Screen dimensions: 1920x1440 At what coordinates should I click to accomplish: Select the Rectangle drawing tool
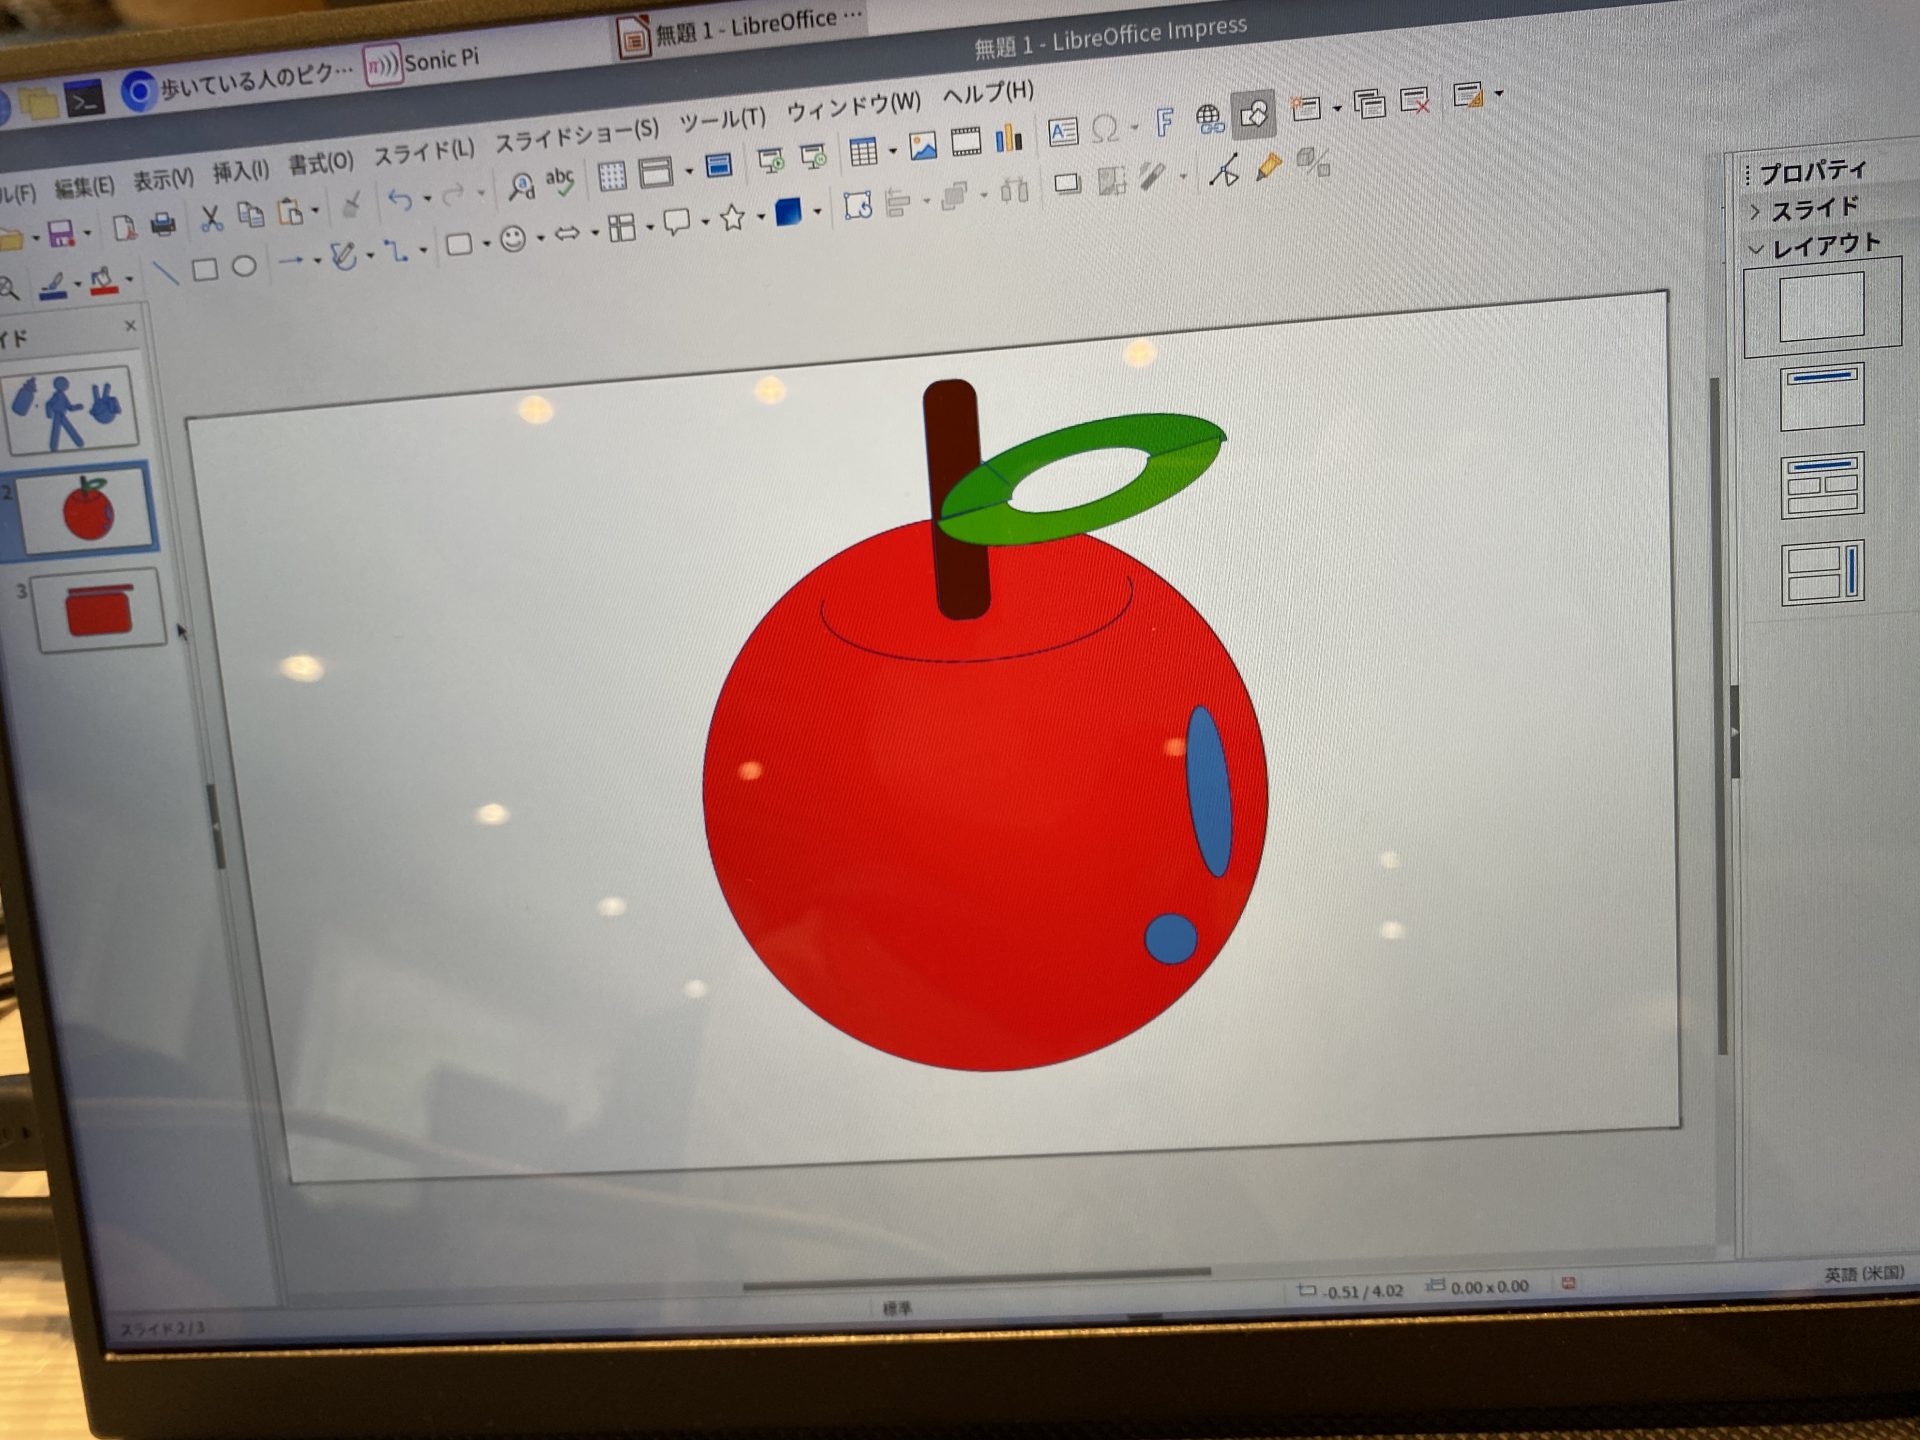pyautogui.click(x=205, y=269)
